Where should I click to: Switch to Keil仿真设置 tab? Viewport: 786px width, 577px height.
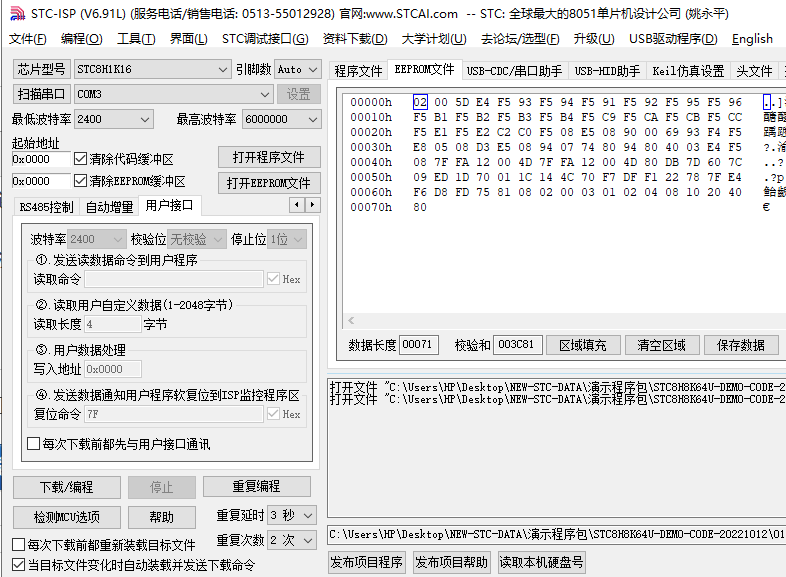(x=688, y=71)
